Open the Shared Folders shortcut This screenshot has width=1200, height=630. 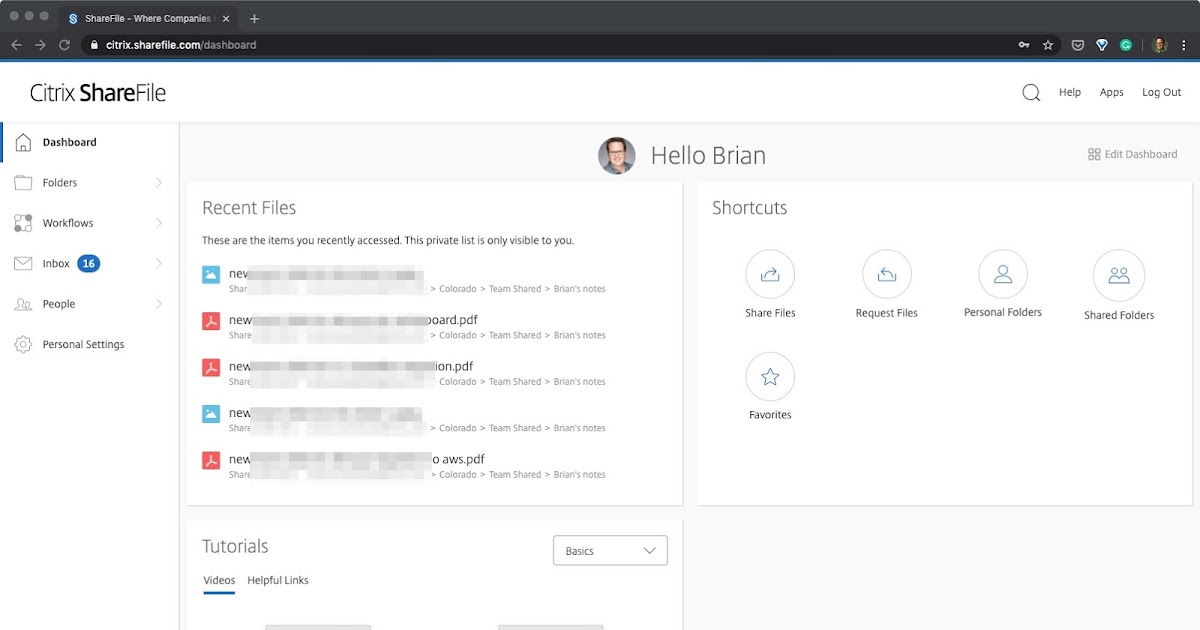(x=1118, y=273)
